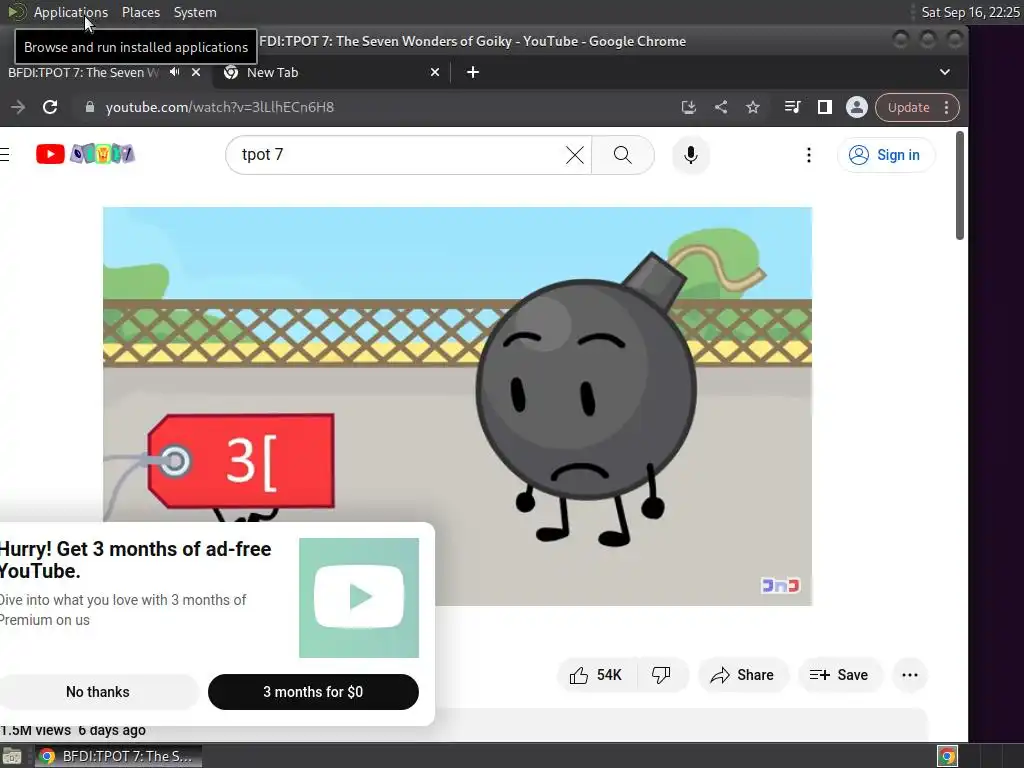Click the address bar URL

(219, 107)
